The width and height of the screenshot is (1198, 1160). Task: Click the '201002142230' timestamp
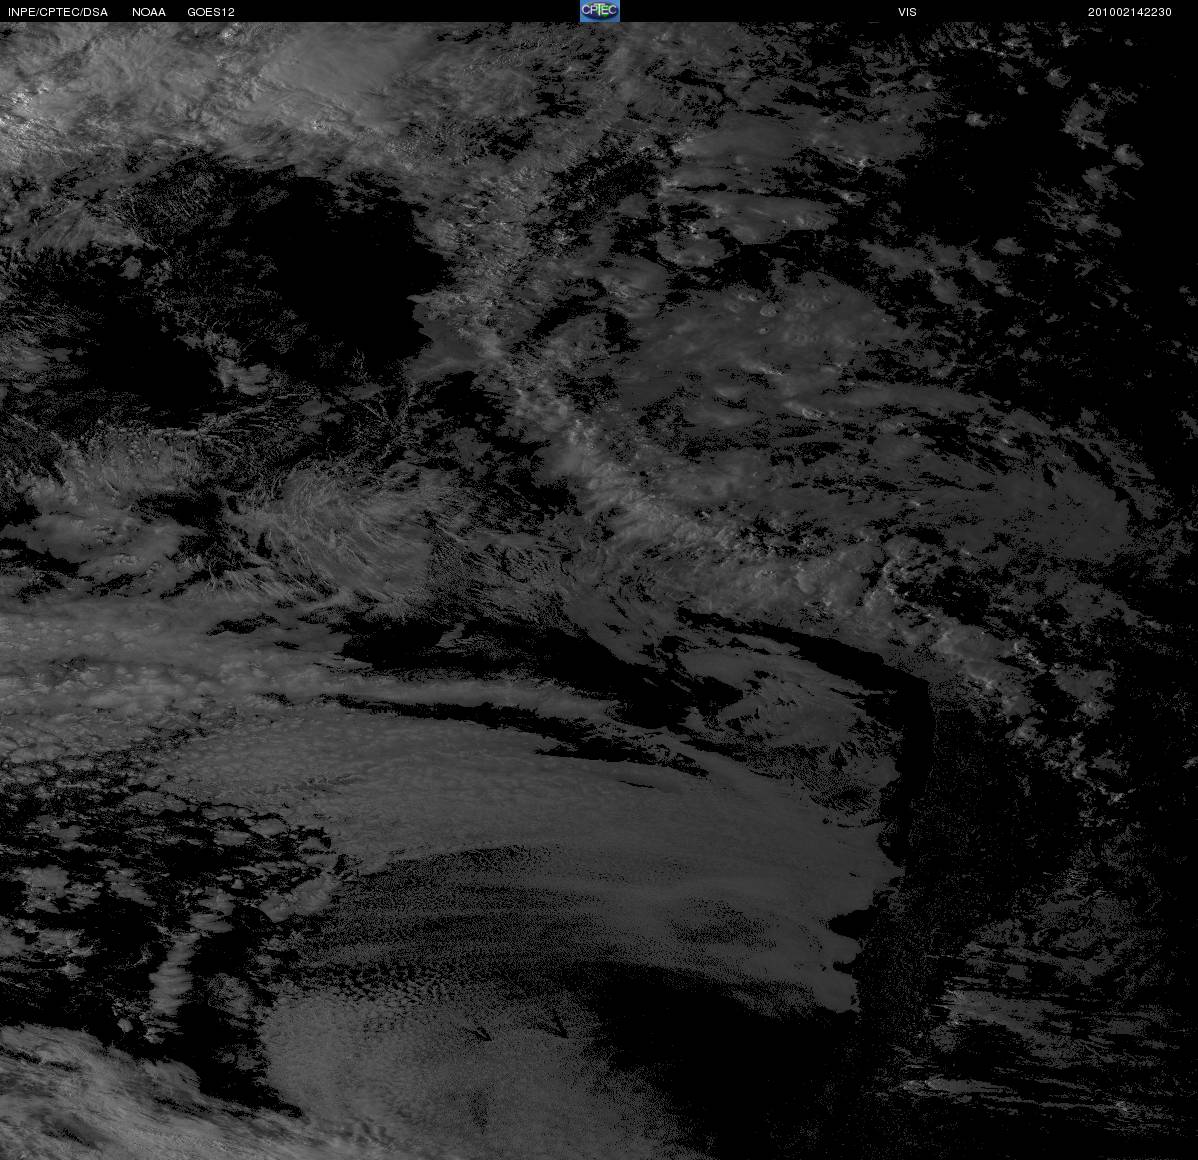coord(1129,12)
